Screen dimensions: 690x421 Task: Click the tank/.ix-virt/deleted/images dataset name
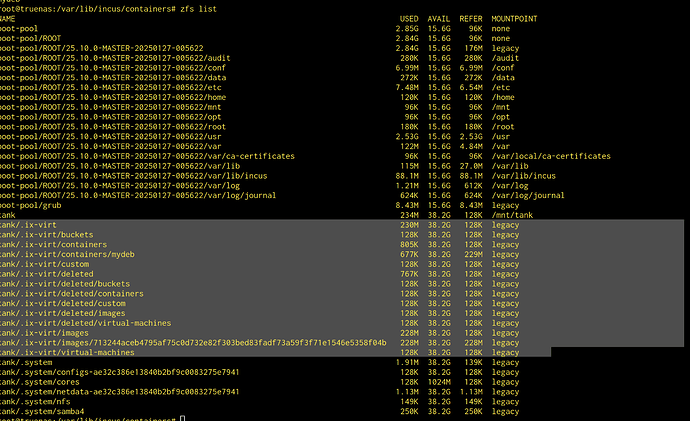click(x=62, y=313)
